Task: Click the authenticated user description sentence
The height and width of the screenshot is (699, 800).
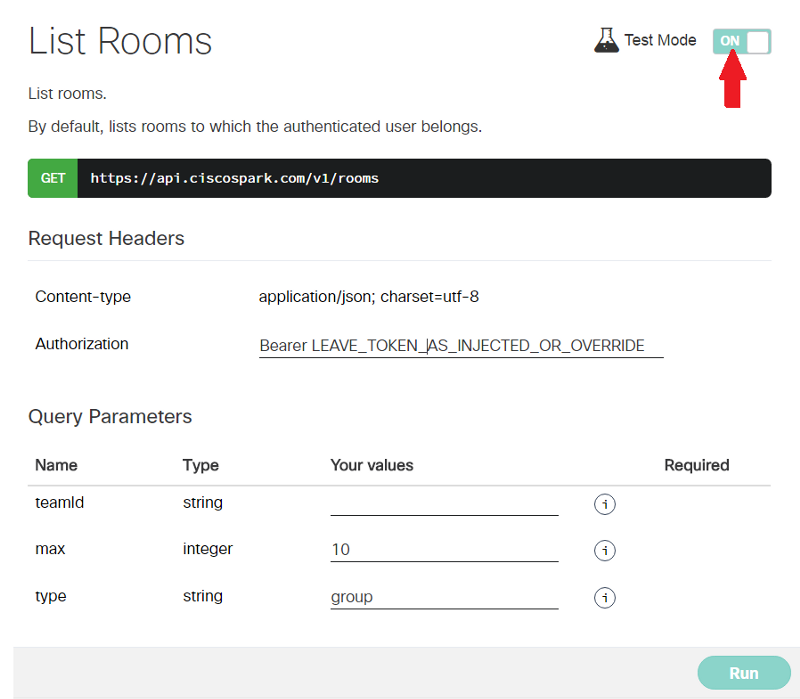Action: (x=255, y=127)
